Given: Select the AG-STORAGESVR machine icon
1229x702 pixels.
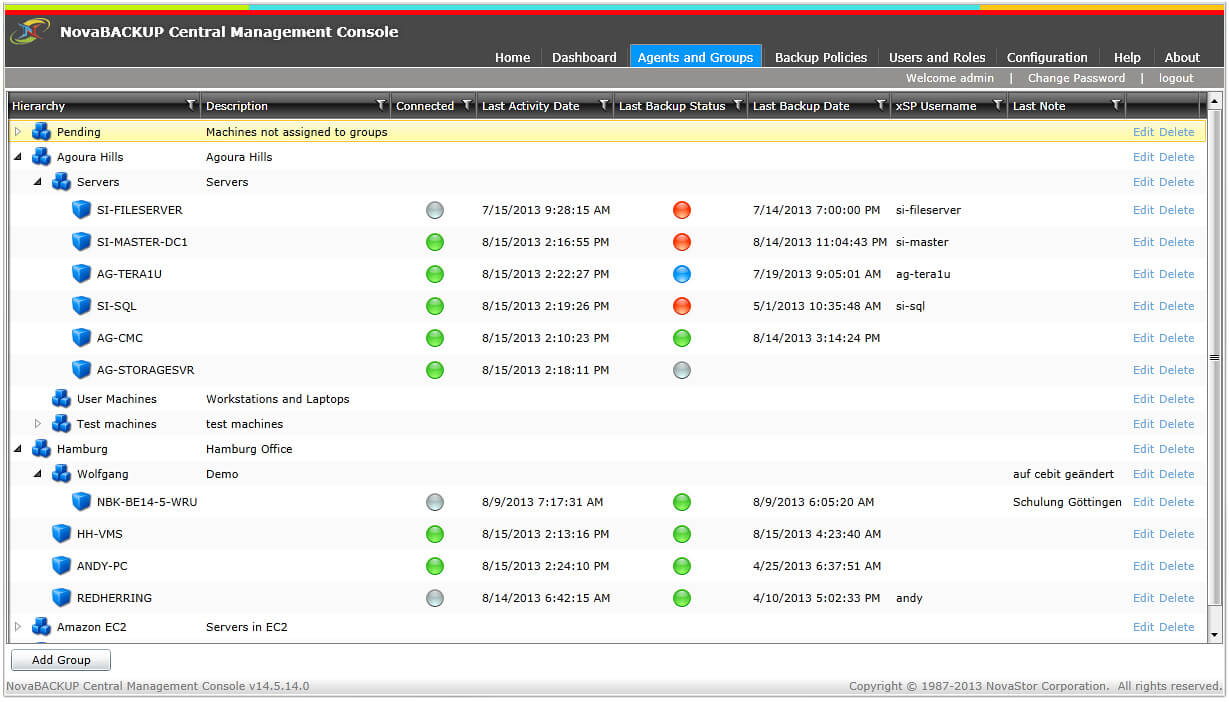Looking at the screenshot, I should coord(81,370).
